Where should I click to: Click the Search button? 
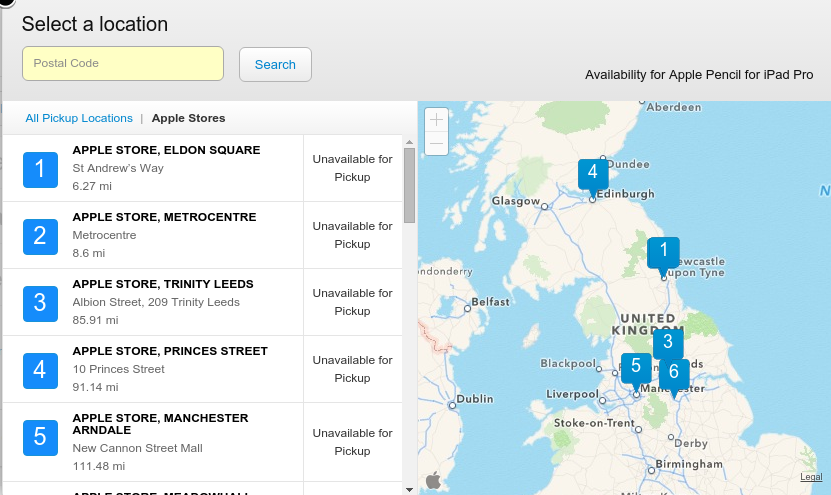tap(275, 65)
